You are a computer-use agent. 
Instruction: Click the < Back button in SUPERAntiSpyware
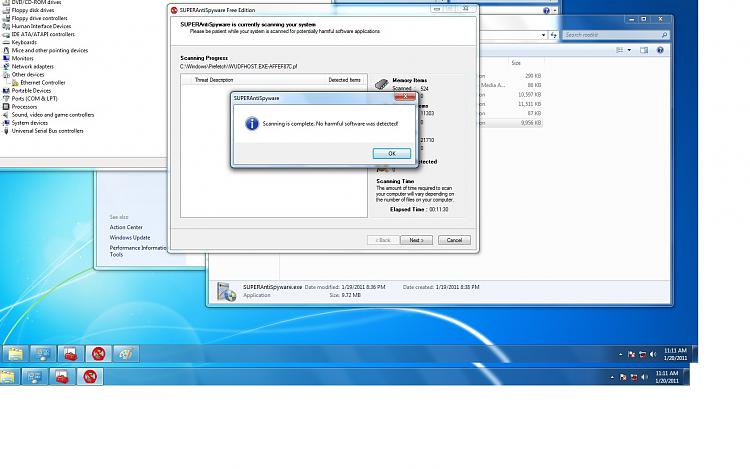[x=383, y=240]
